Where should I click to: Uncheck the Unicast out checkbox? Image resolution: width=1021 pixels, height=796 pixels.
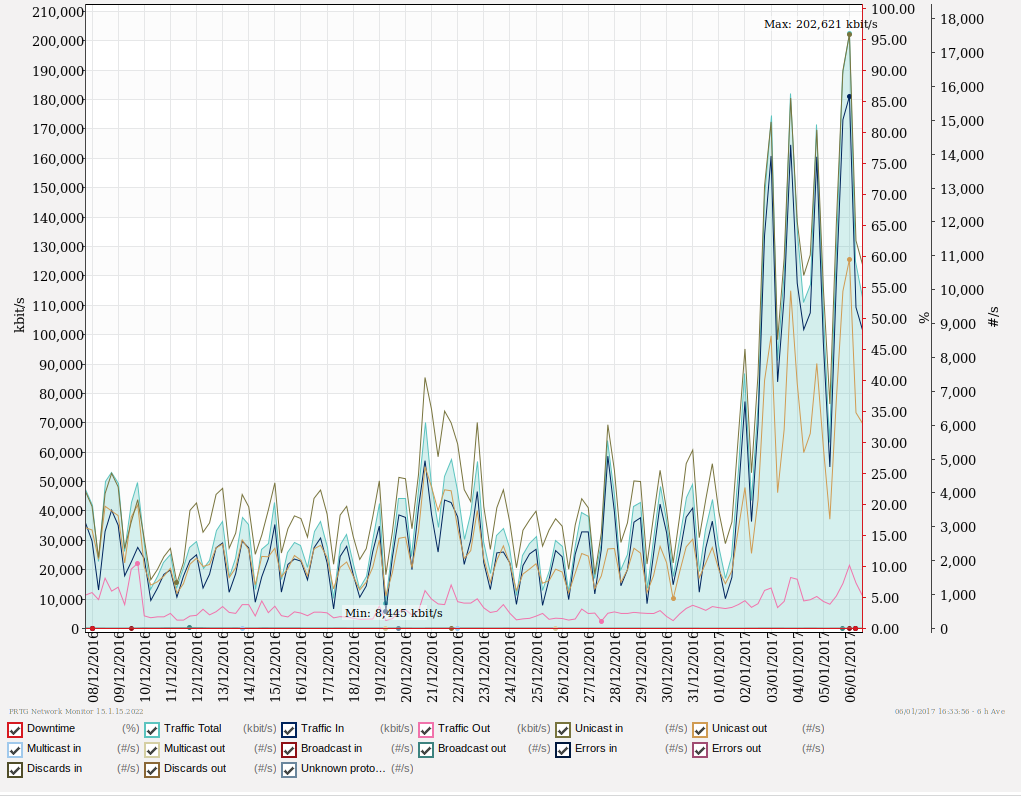click(x=700, y=729)
